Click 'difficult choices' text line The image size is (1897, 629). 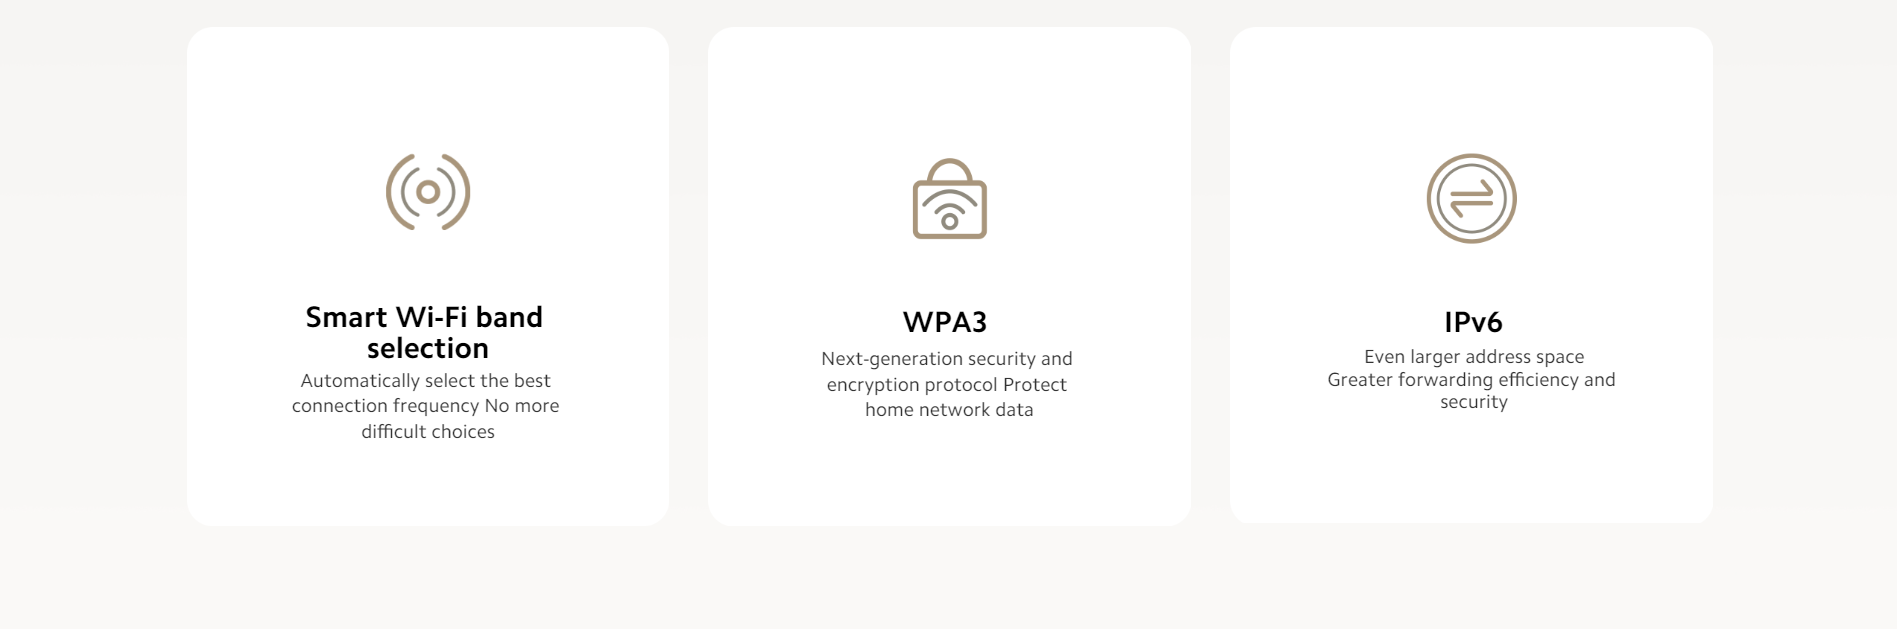(x=428, y=432)
